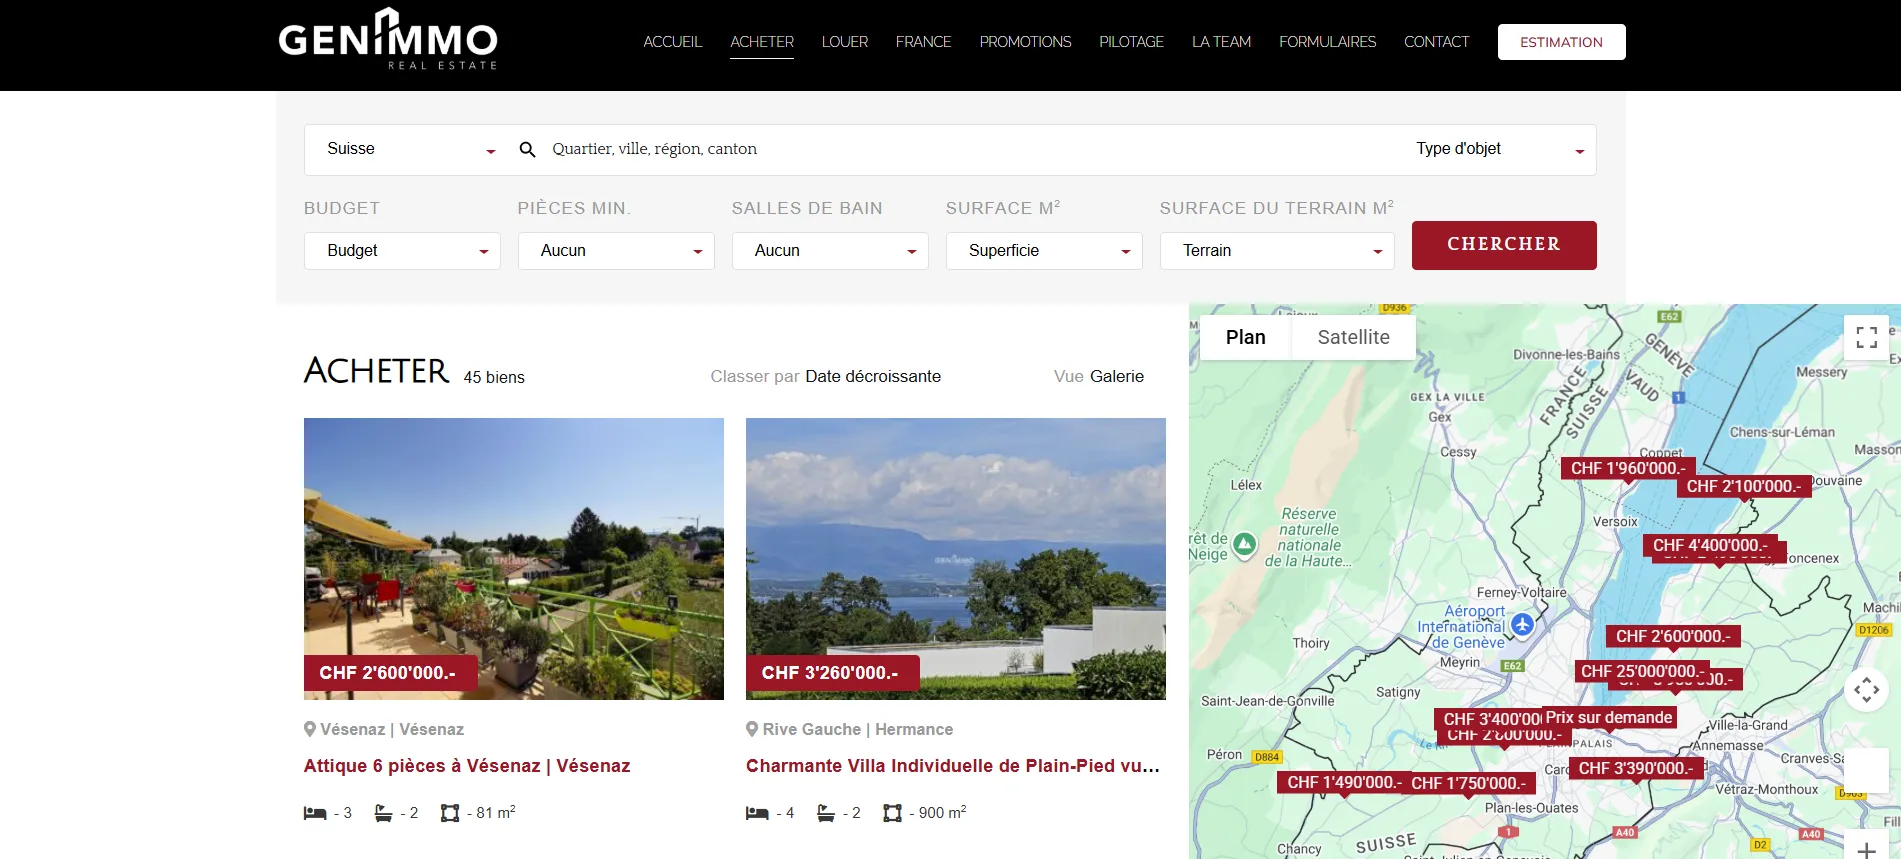Click bed icon on Villa listing

click(x=757, y=813)
